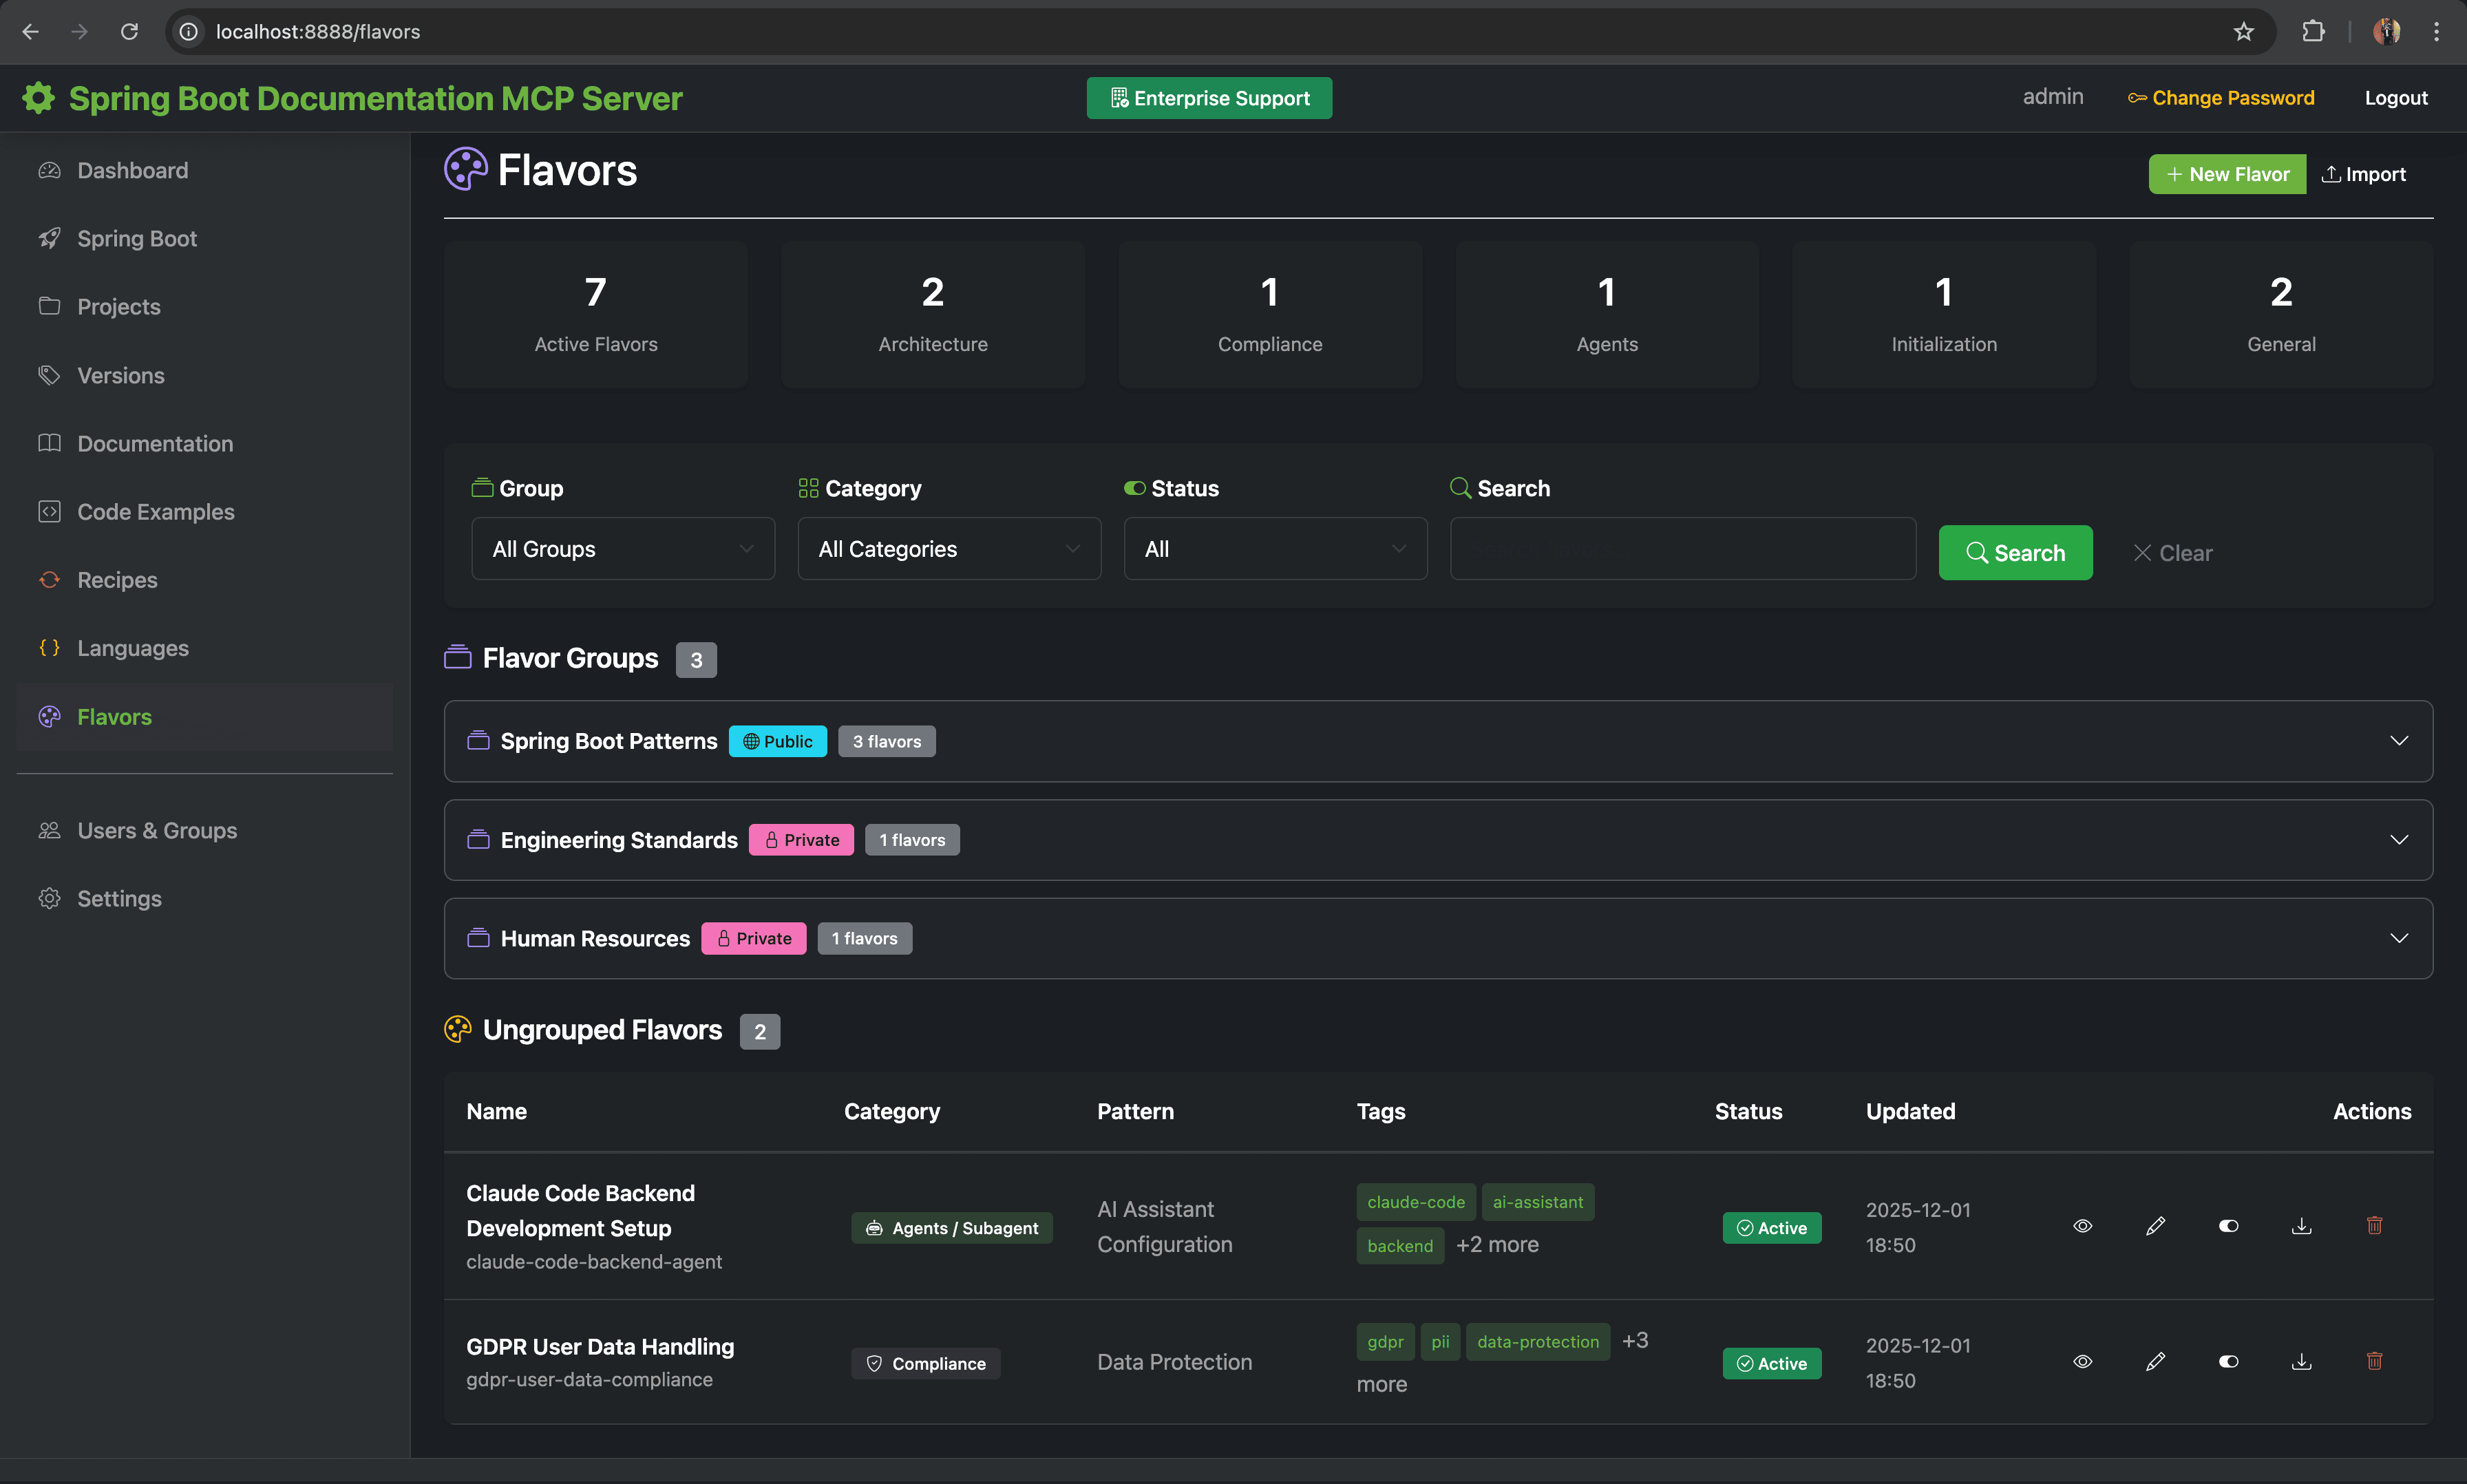2467x1484 pixels.
Task: Click the Compliance stat card
Action: (1269, 314)
